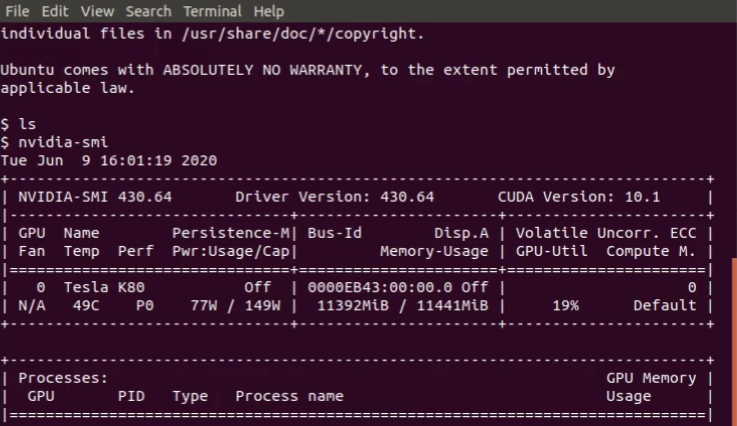Click the 'Processes:' heading
The width and height of the screenshot is (737, 426).
(63, 378)
